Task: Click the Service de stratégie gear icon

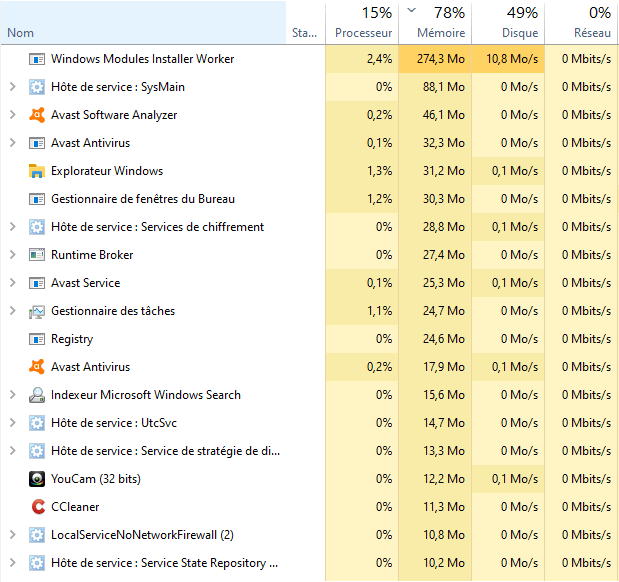Action: (x=37, y=451)
